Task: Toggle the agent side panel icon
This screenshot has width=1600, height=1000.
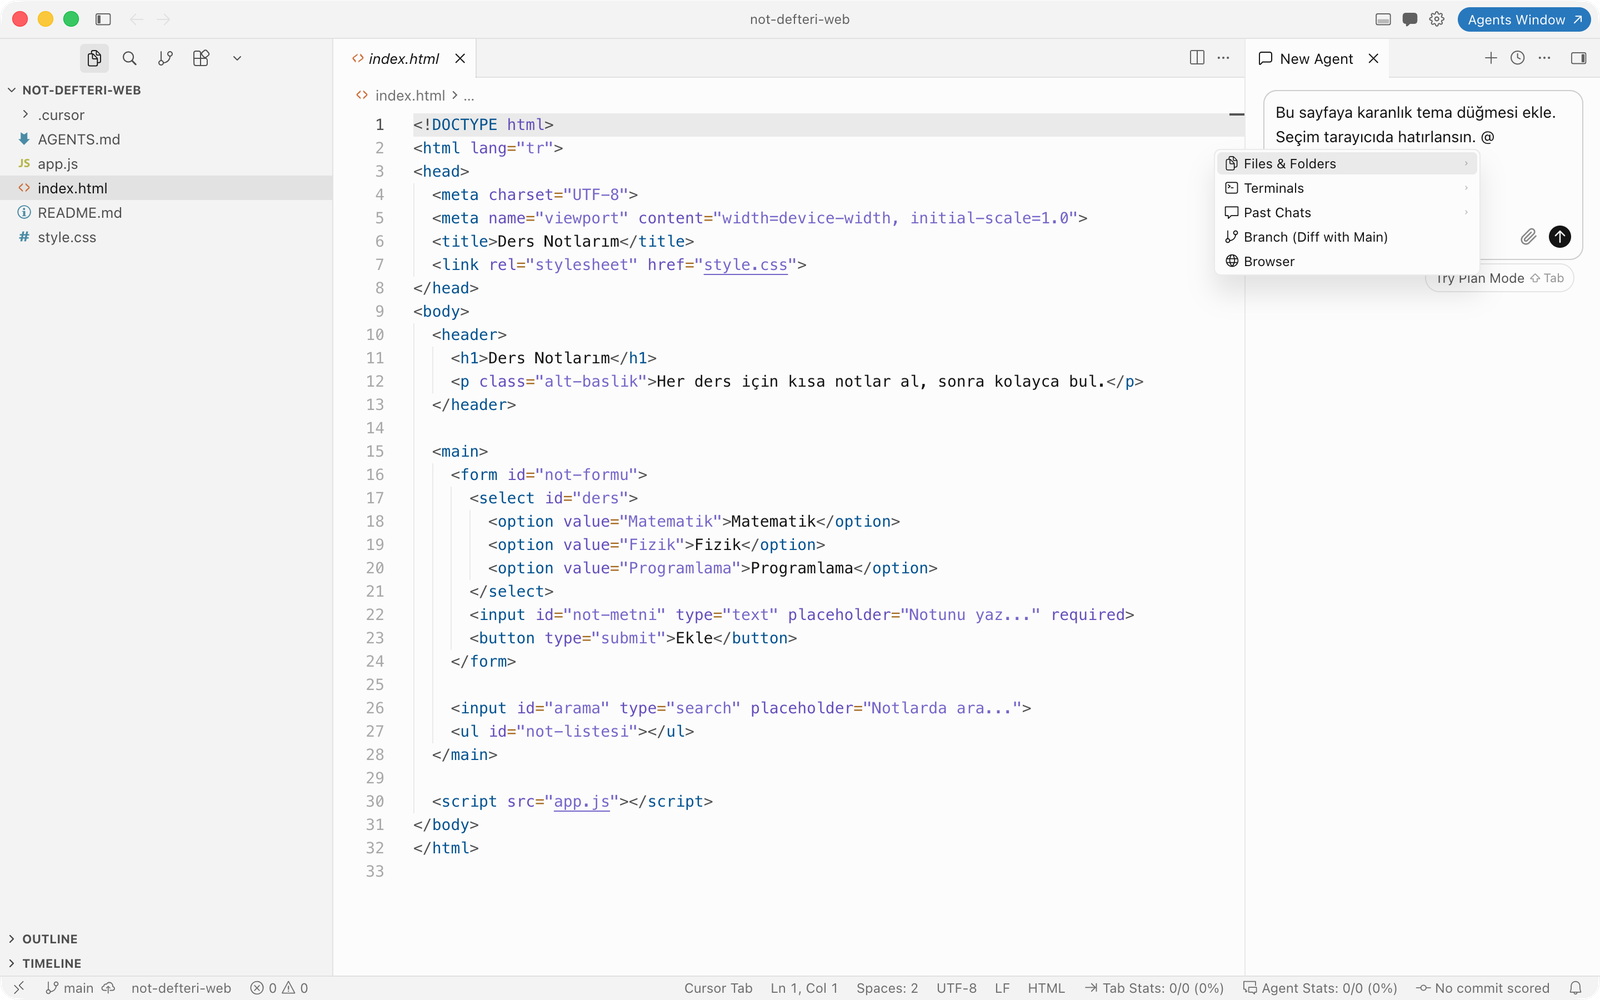Action: click(1579, 58)
